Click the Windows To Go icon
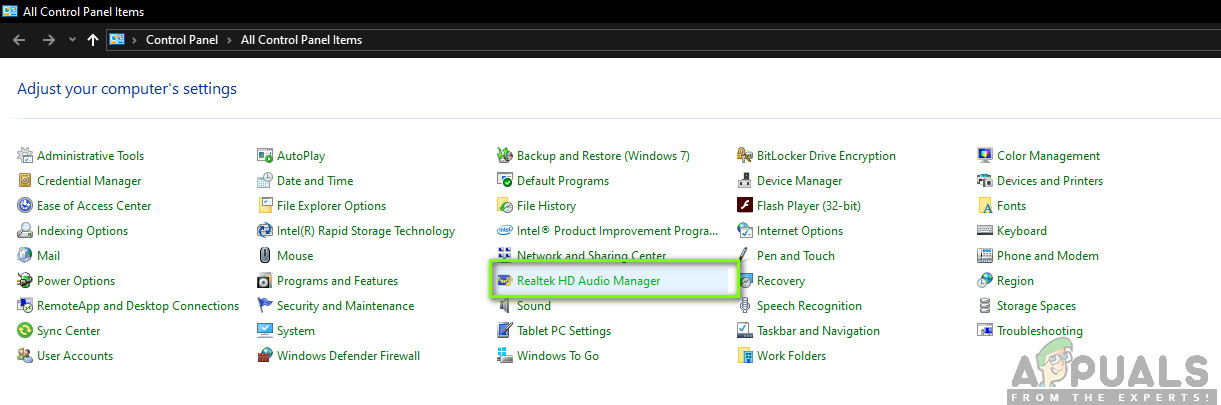 pyautogui.click(x=505, y=356)
